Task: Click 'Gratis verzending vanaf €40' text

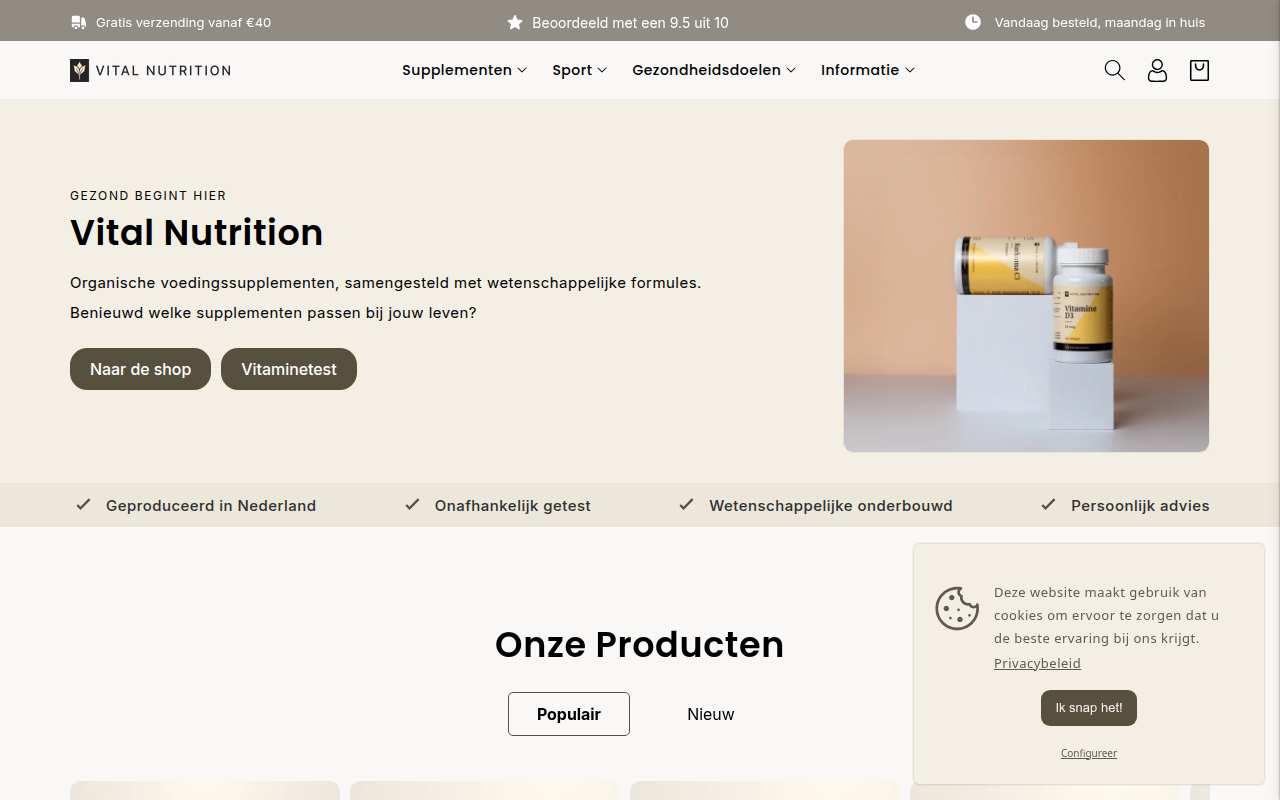Action: click(x=183, y=22)
